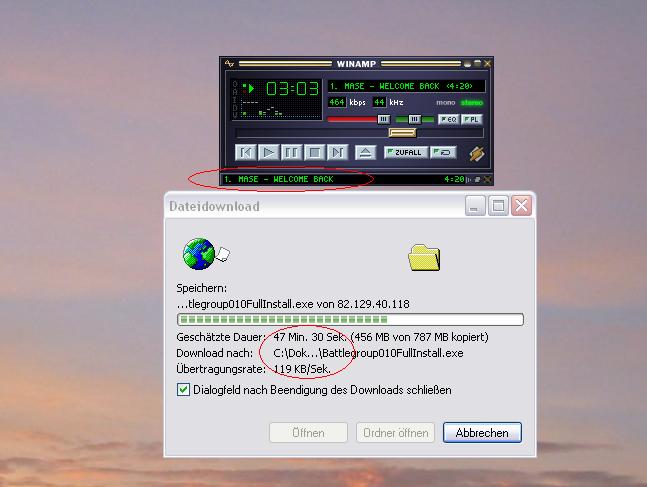Click the Winamp eject open file button
647x487 pixels.
pos(365,153)
